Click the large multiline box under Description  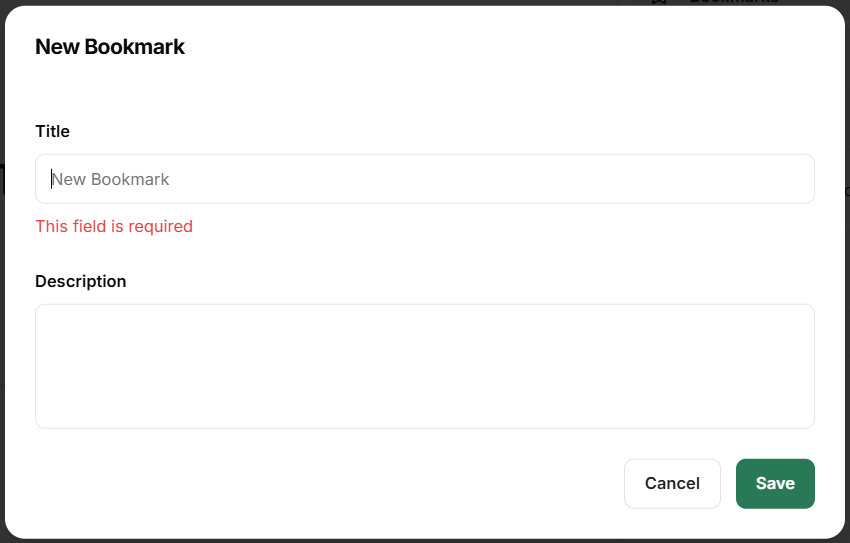pos(424,366)
